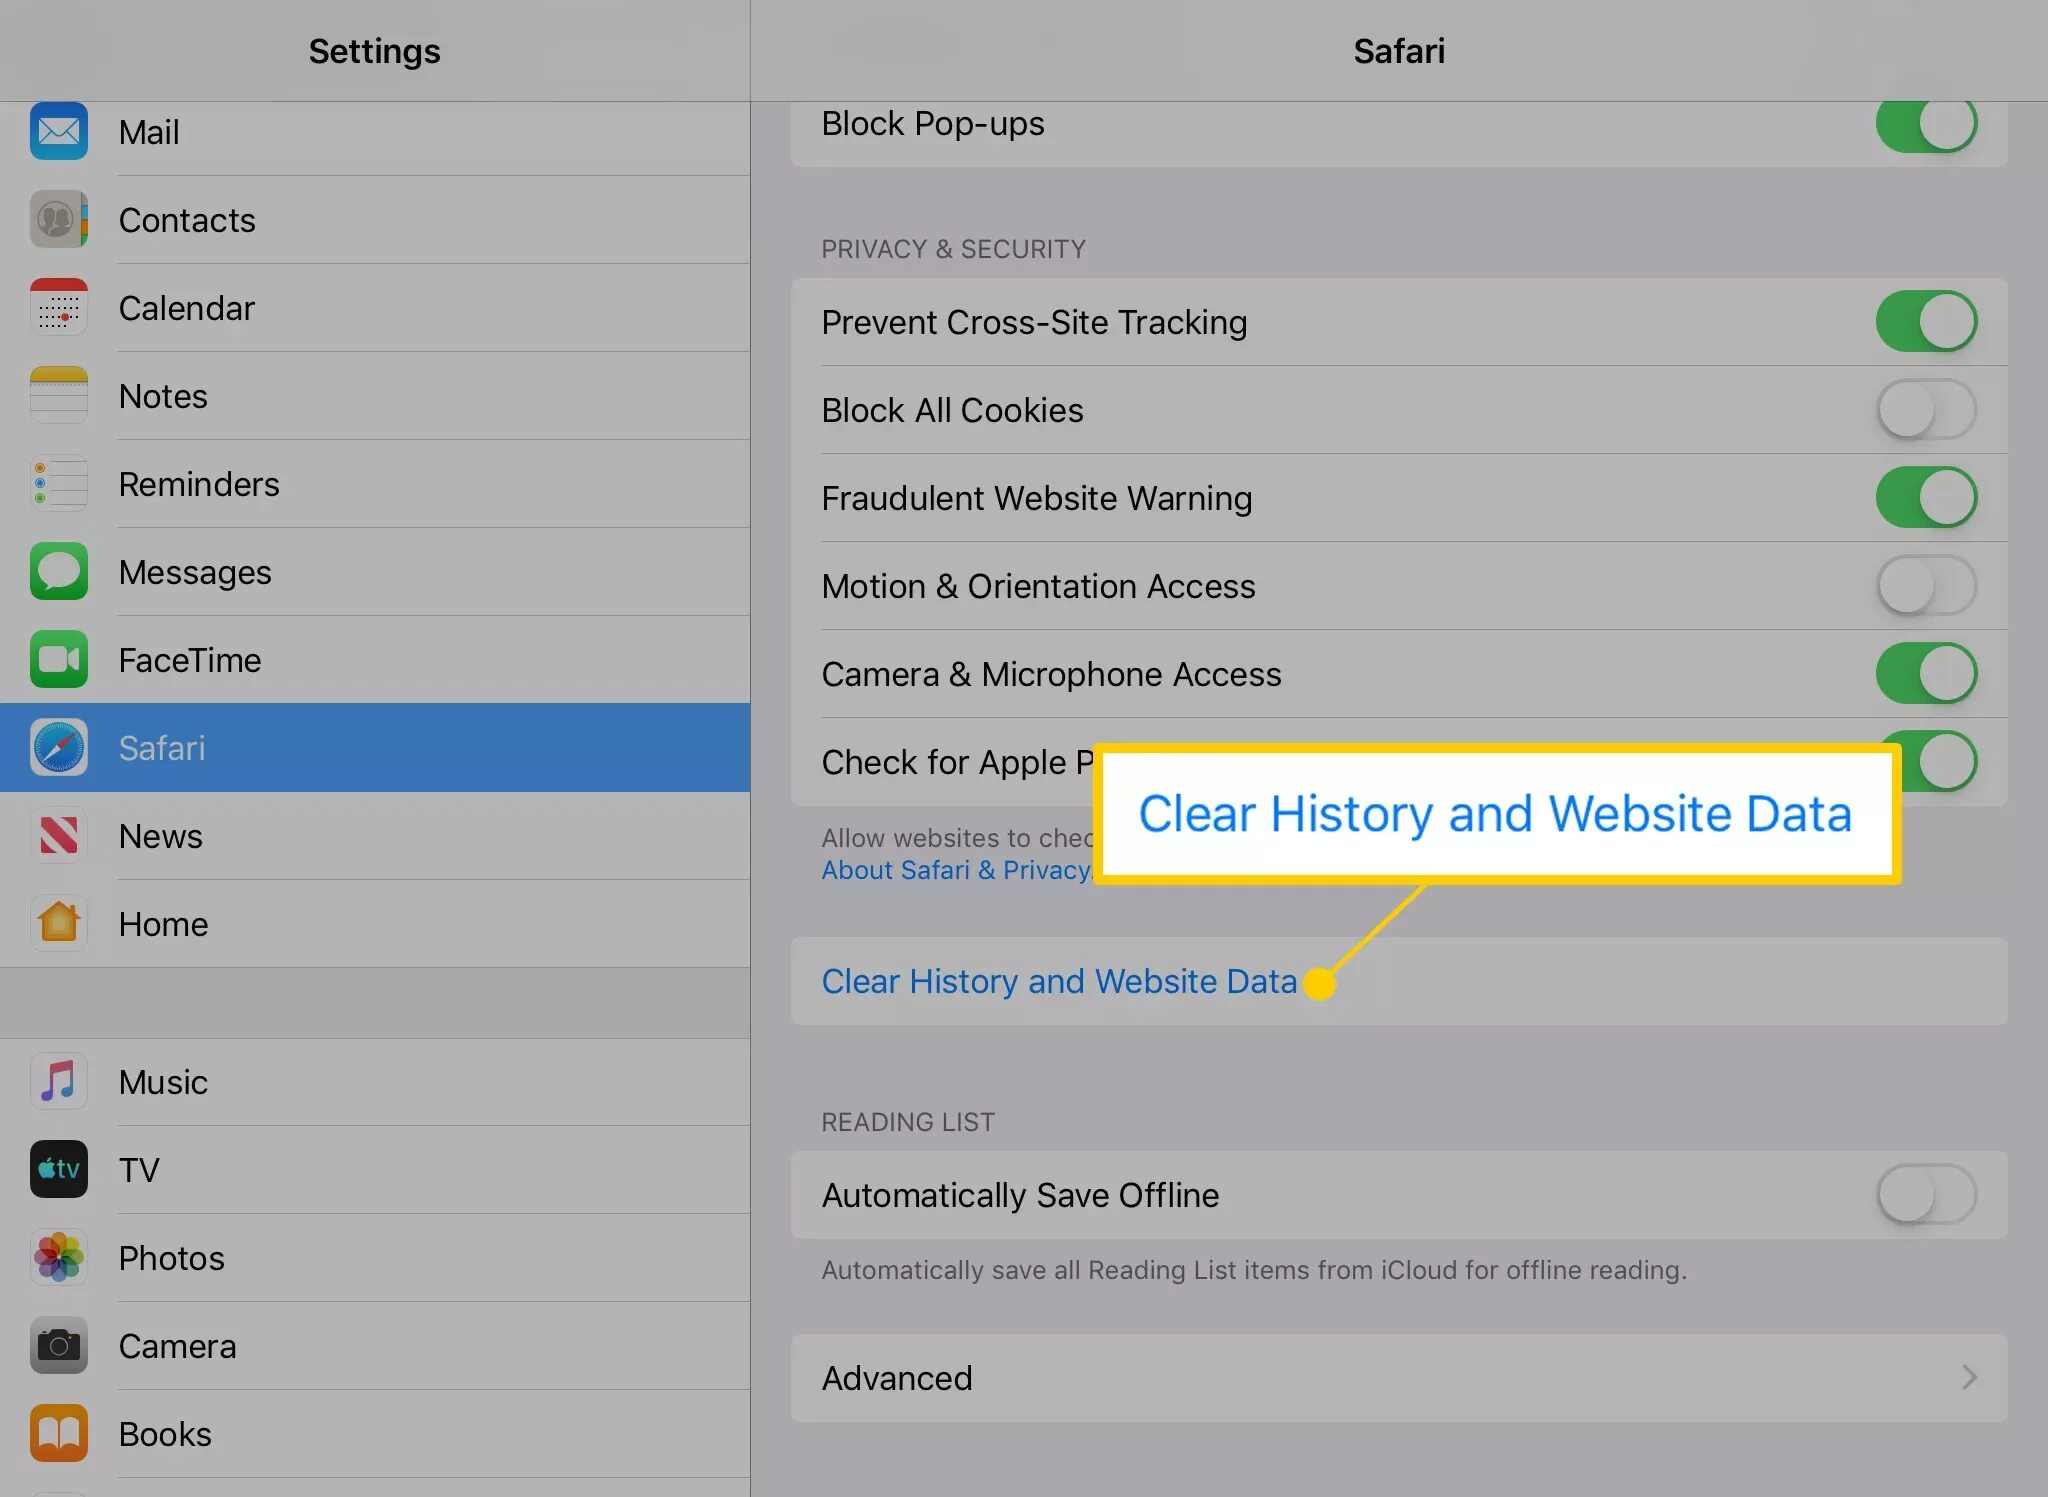Viewport: 2048px width, 1497px height.
Task: Toggle Automatically Save Offline on
Action: (x=1926, y=1195)
